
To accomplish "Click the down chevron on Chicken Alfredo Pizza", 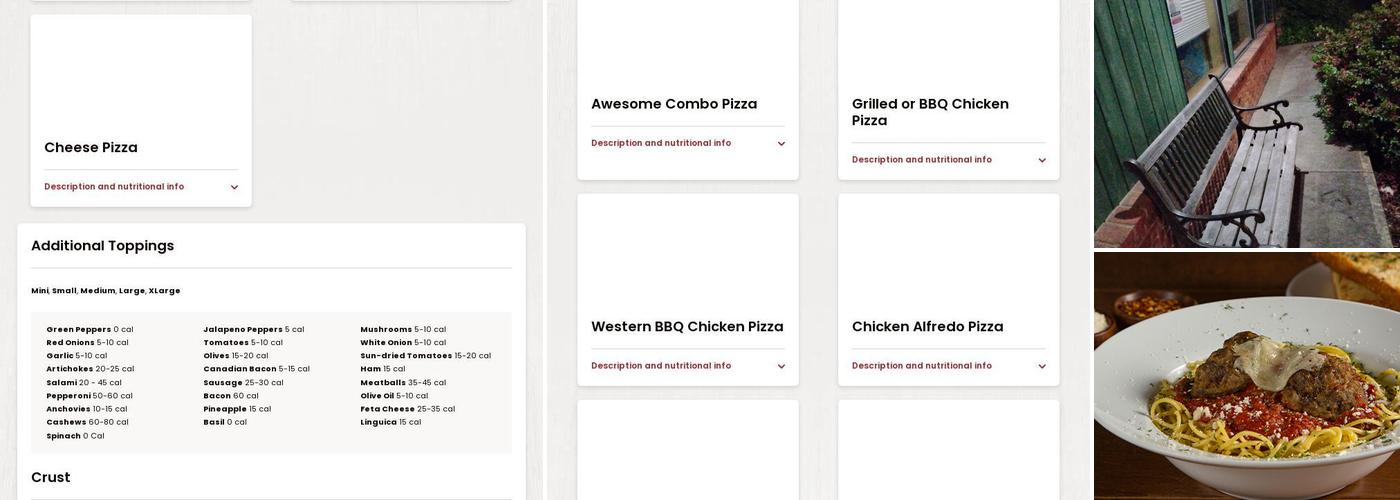I will coord(1042,366).
